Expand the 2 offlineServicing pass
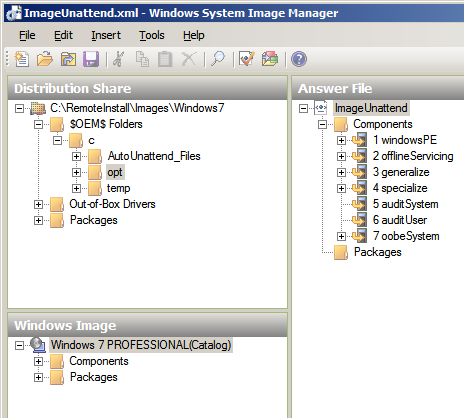 (x=341, y=156)
